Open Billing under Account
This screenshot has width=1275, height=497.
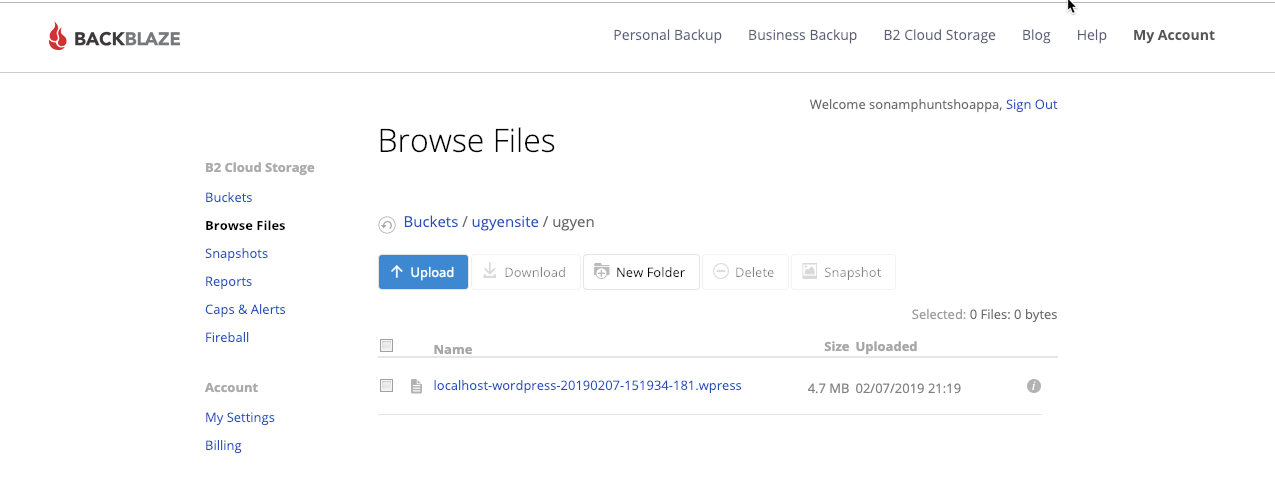pos(223,445)
